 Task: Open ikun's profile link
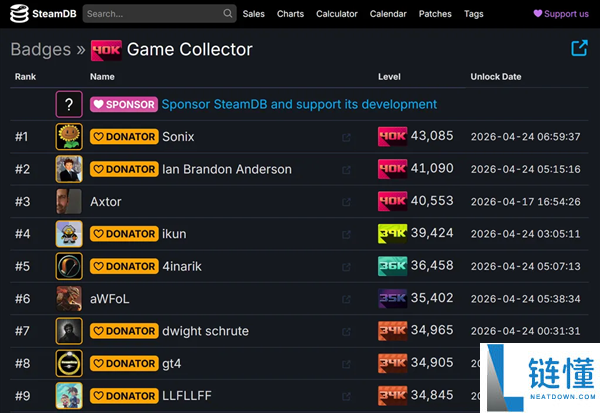(x=174, y=234)
